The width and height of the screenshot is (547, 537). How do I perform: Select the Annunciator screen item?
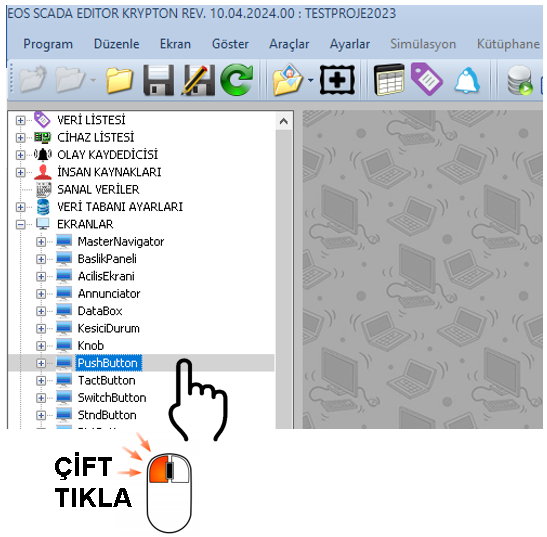tap(109, 294)
